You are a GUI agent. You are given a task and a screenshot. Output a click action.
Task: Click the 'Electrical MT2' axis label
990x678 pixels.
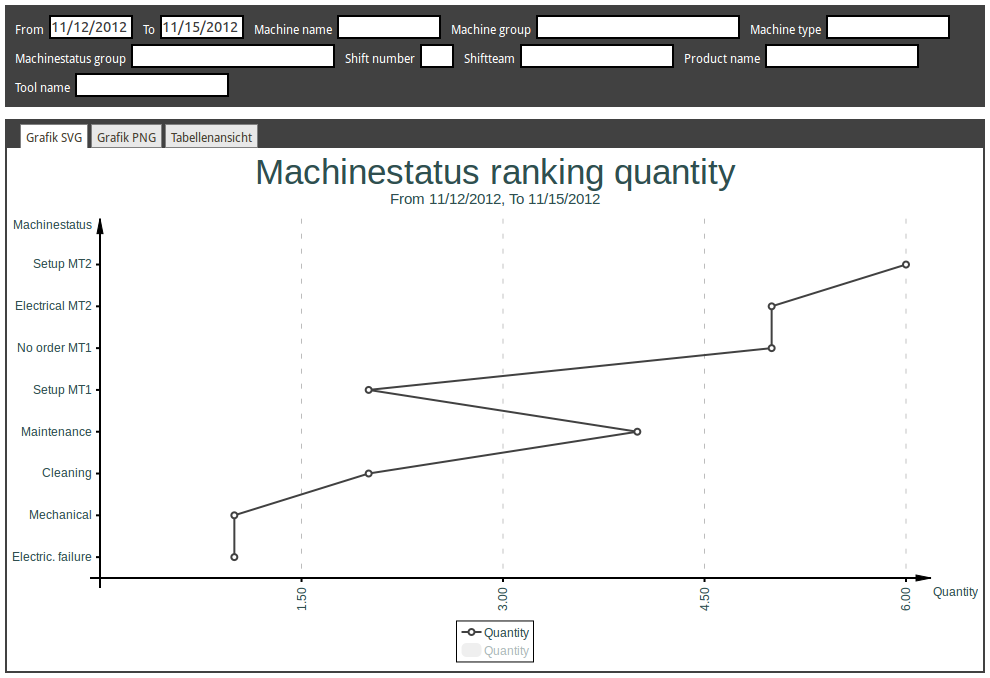click(54, 306)
